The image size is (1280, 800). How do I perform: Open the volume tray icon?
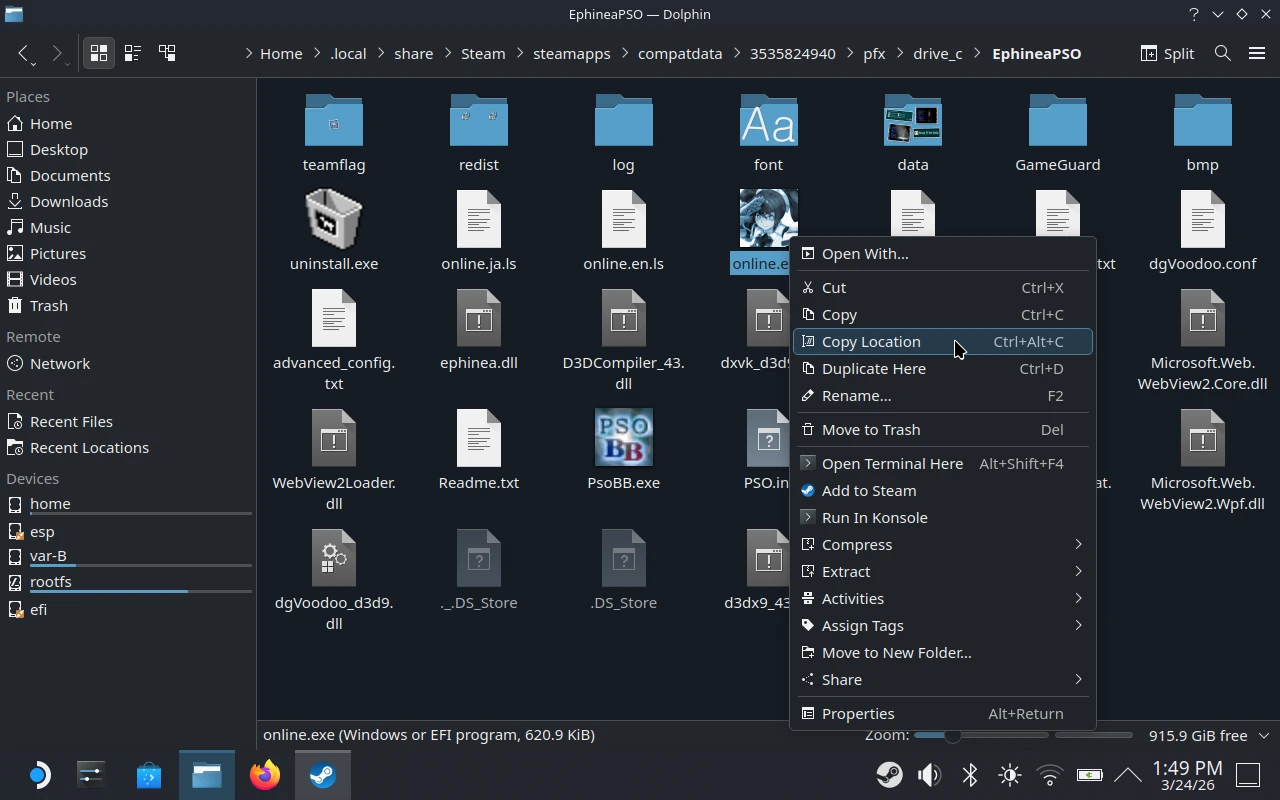[x=929, y=775]
